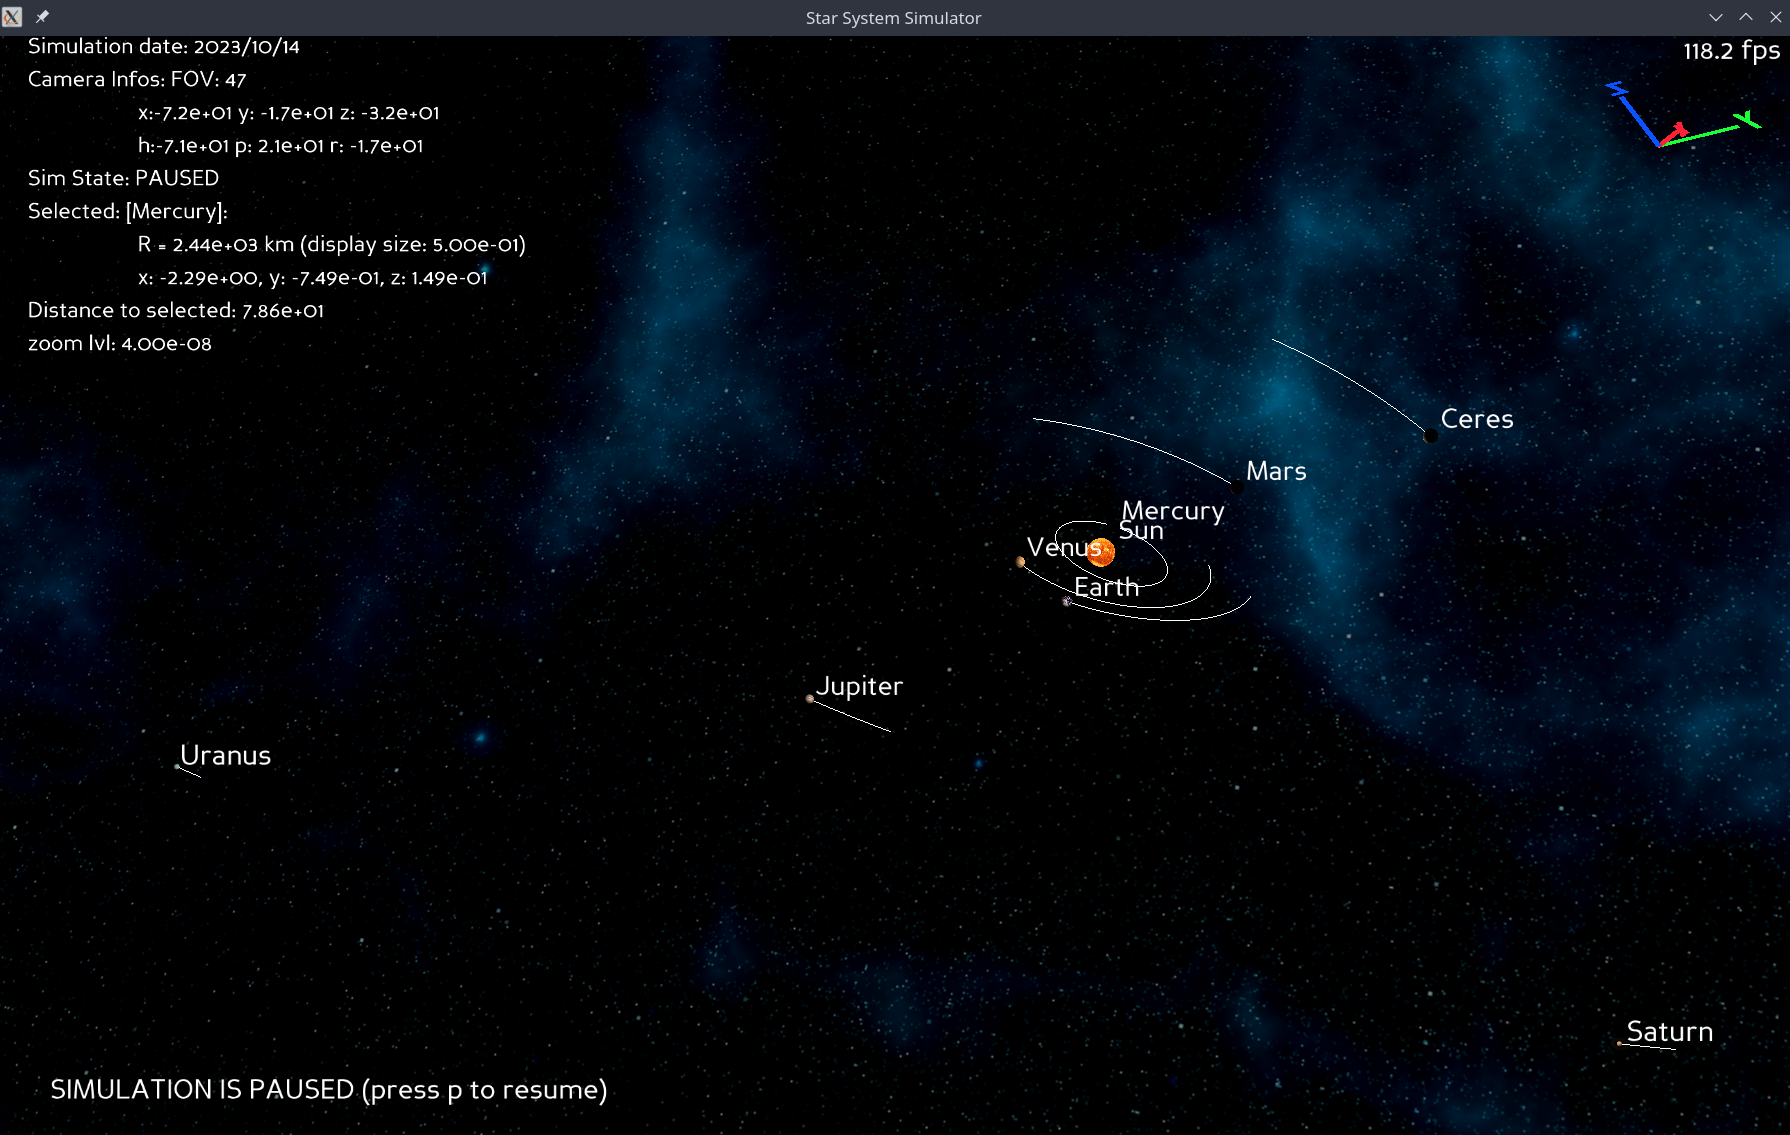Select the Saturn label
Screen dimensions: 1790x1135
click(x=1670, y=1032)
